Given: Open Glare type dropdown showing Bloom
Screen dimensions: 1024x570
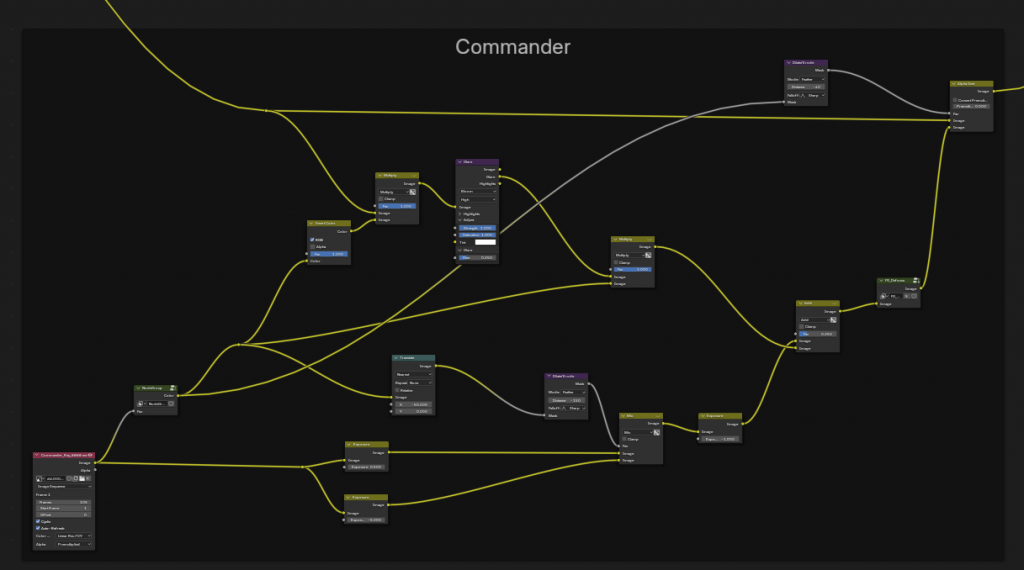Looking at the screenshot, I should [x=477, y=191].
